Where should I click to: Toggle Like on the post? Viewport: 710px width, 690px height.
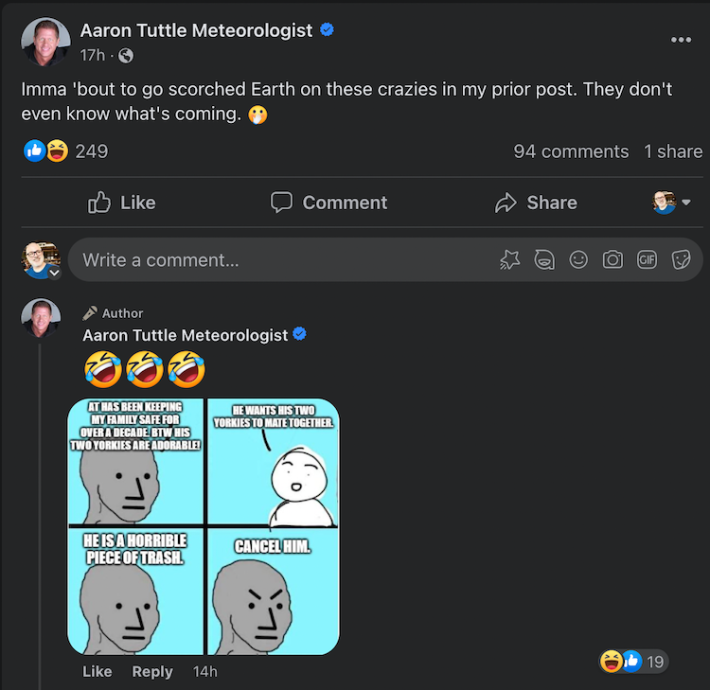(x=122, y=203)
